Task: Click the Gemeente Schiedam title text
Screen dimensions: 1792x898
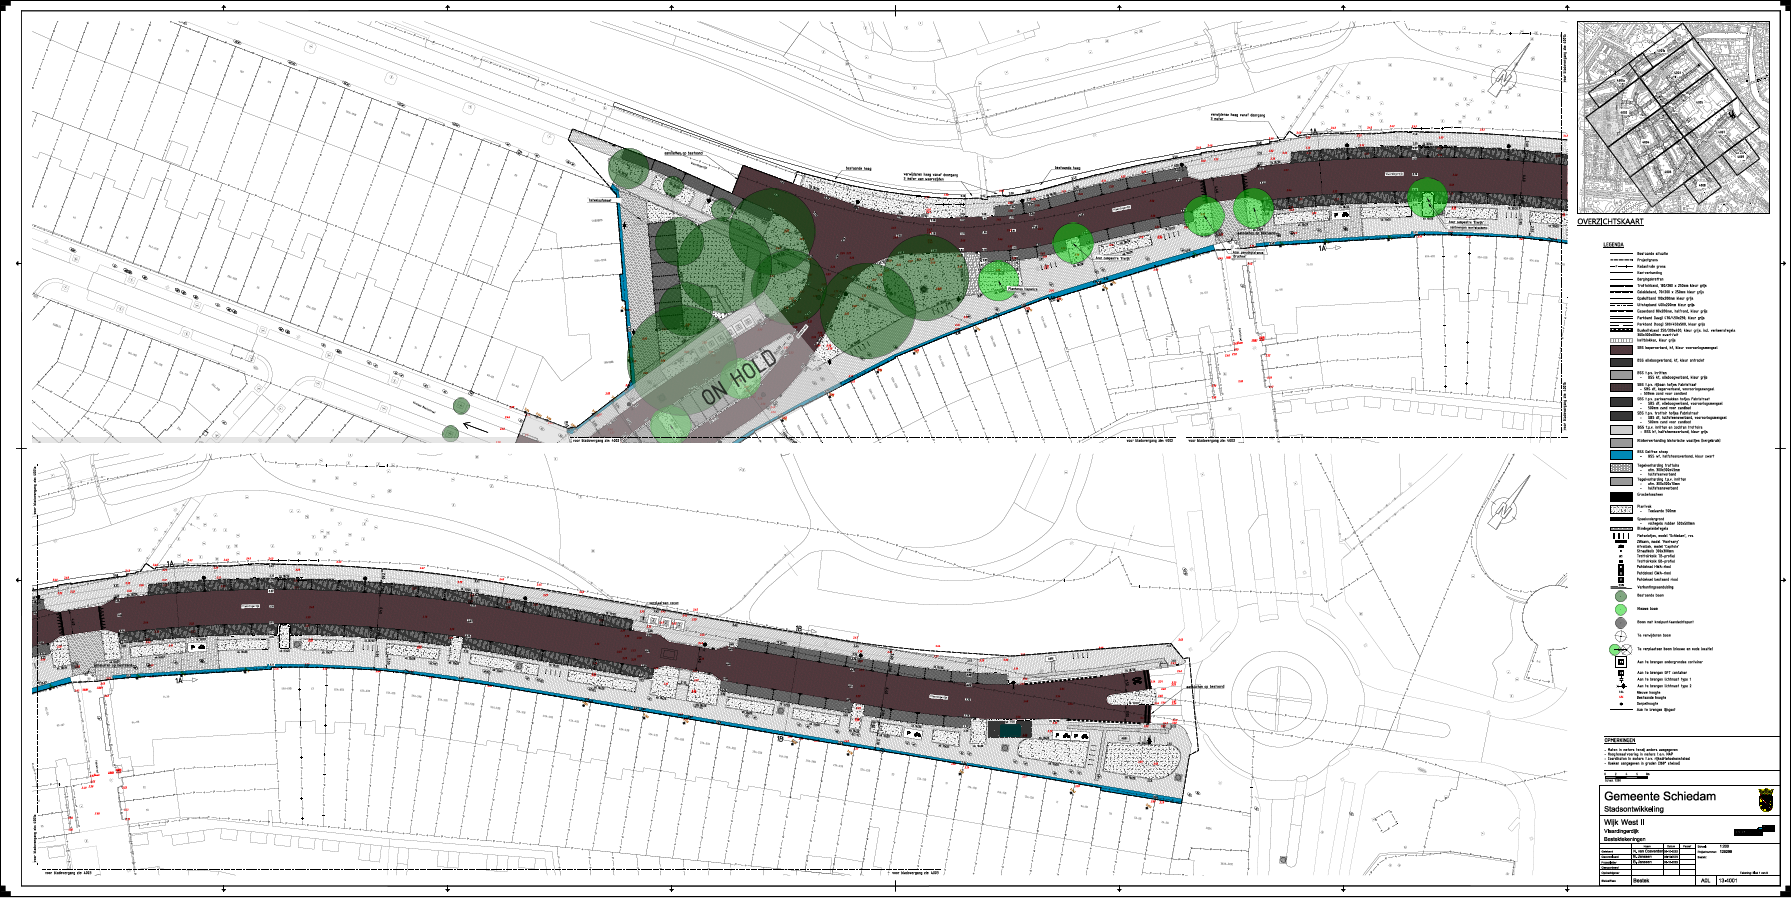Action: click(x=1659, y=796)
